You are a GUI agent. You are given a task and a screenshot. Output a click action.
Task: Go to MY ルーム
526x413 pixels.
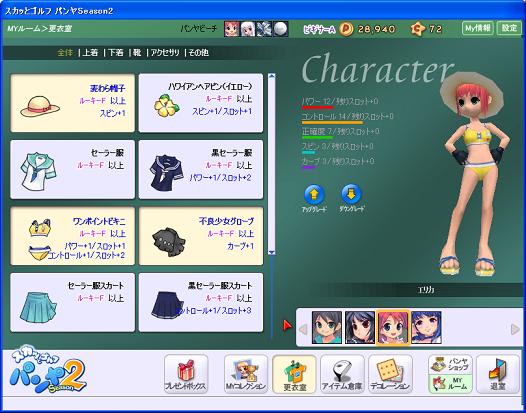click(x=450, y=384)
